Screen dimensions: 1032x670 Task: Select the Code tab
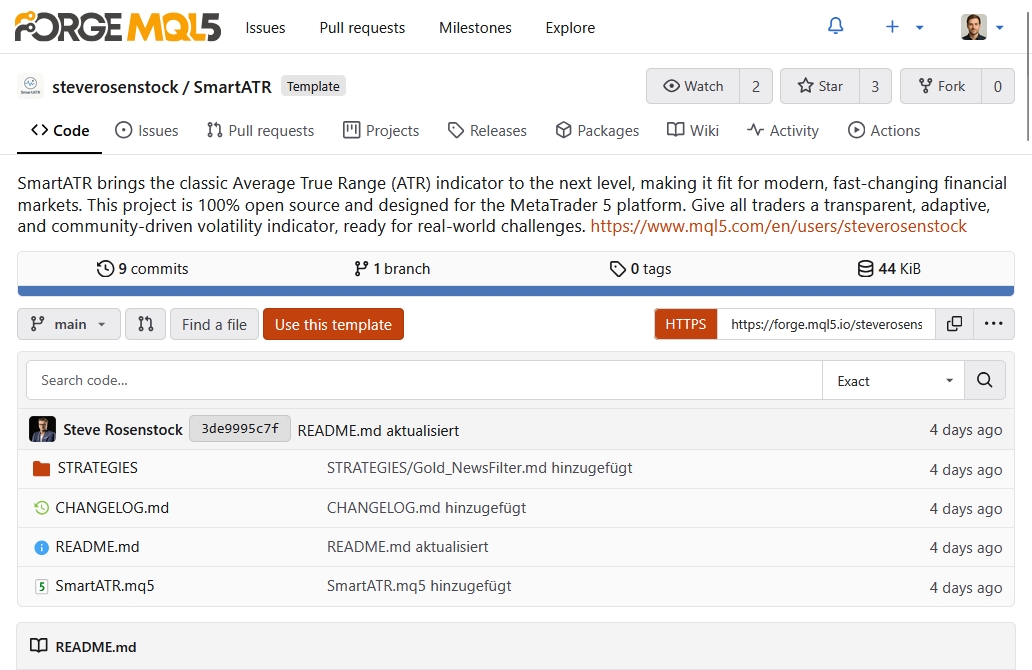(60, 130)
